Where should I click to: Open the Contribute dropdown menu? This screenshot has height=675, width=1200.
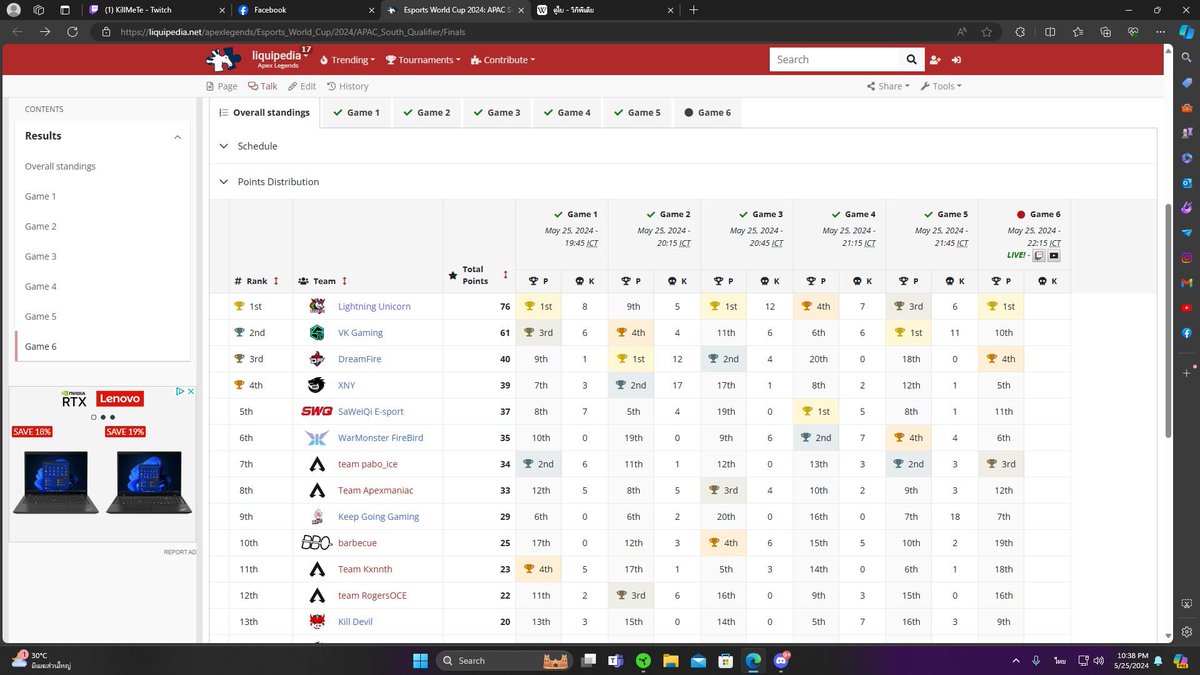[503, 60]
